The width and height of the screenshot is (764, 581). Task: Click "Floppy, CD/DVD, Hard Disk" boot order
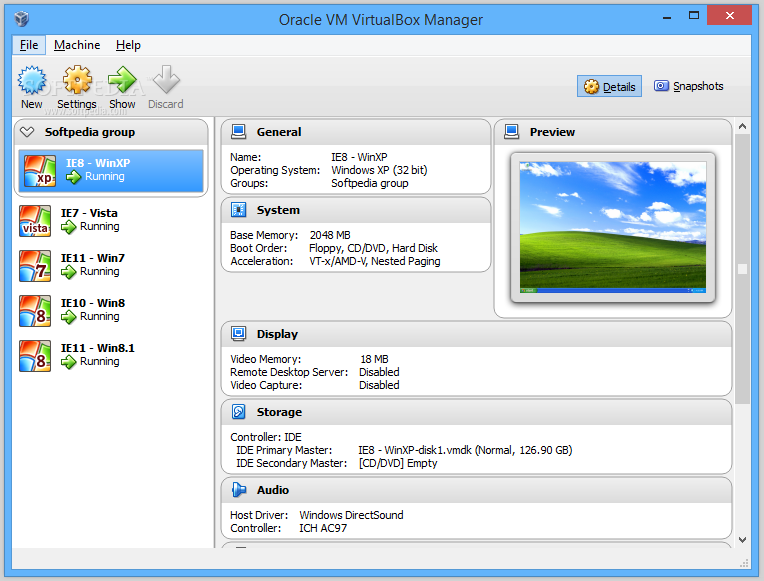[x=373, y=248]
